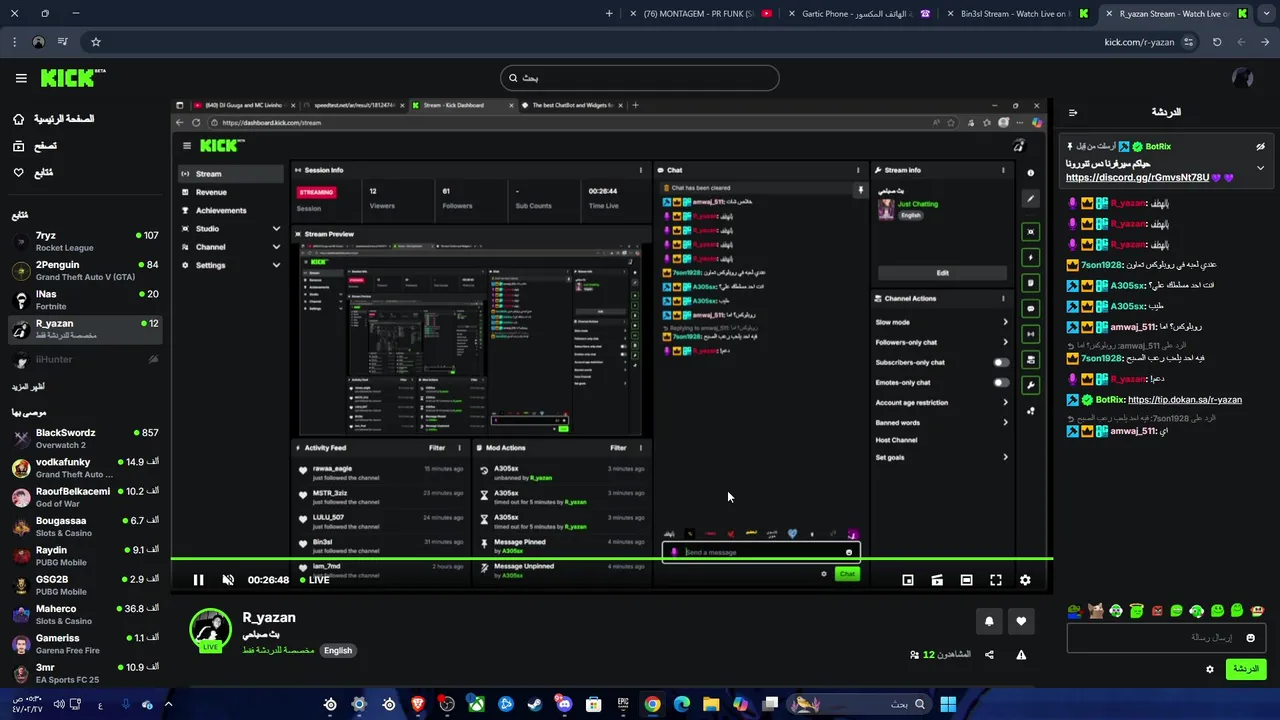Open Kick sidebar hamburger menu
1280x720 pixels.
point(21,78)
